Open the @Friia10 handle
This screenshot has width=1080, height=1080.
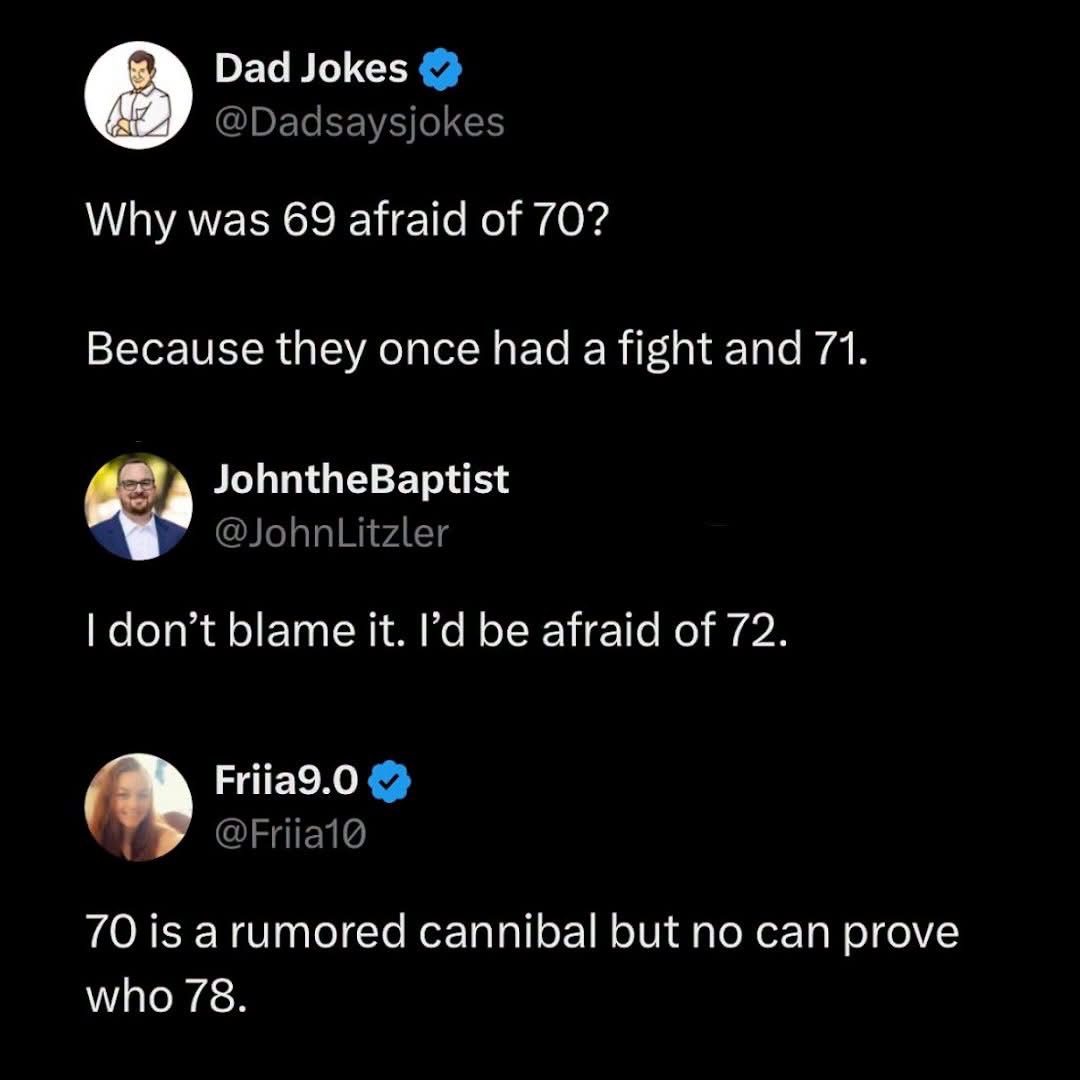(290, 832)
